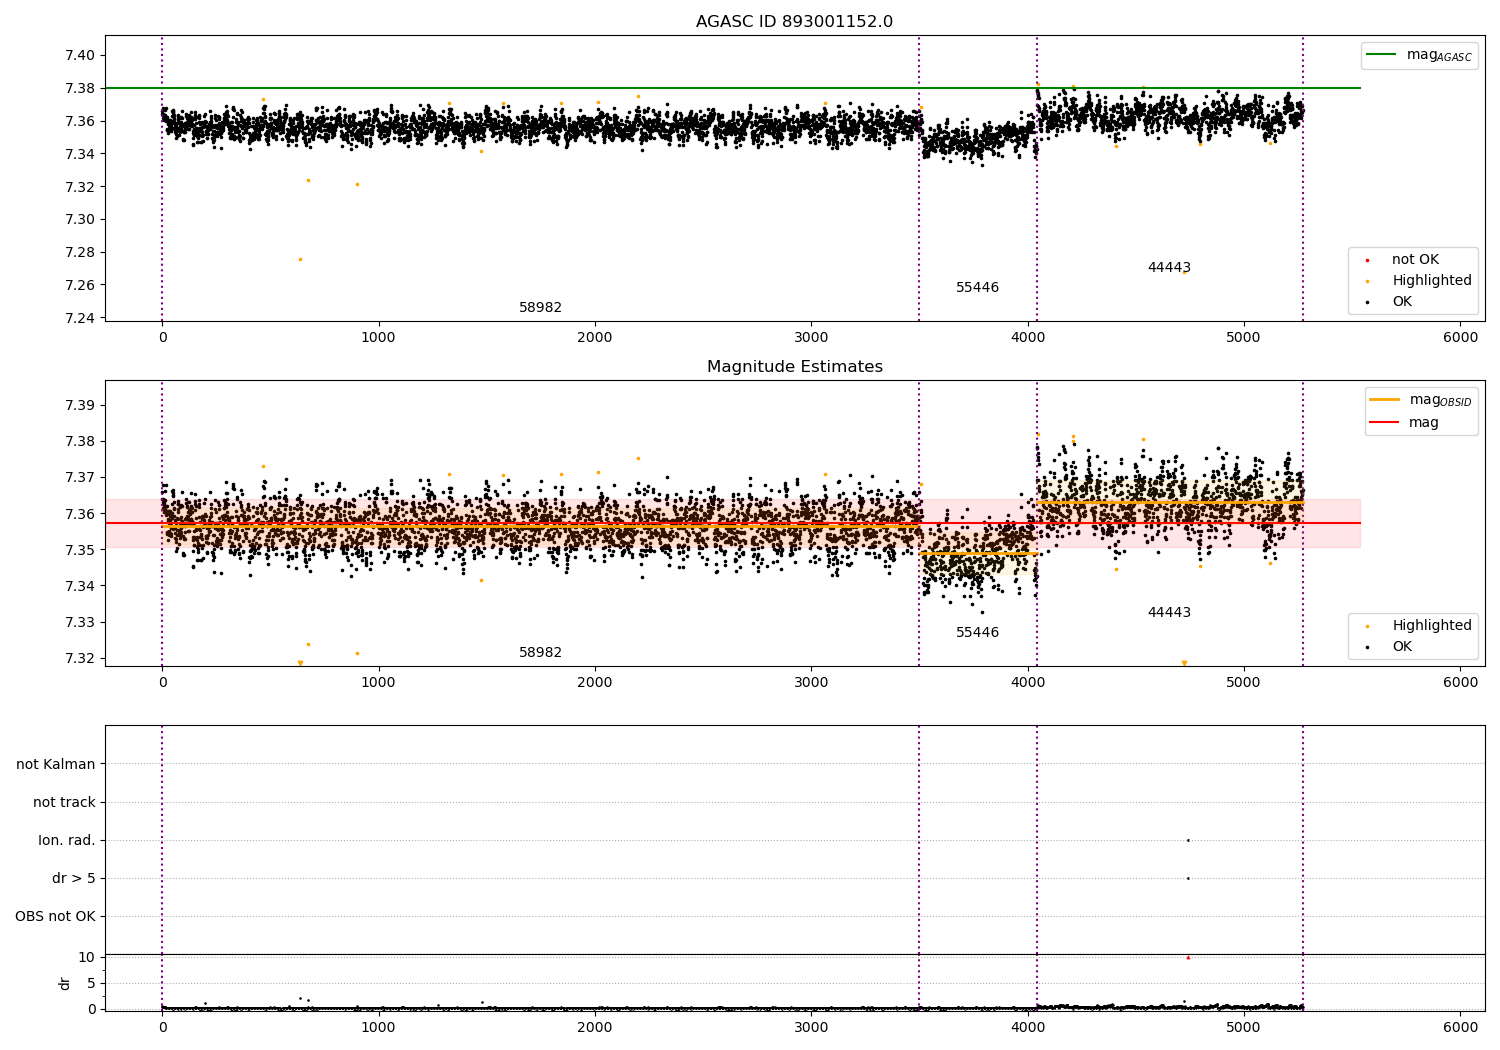The height and width of the screenshot is (1050, 1500).
Task: Click the 55446 label in the Magnitude Estimates plot
Action: (x=977, y=633)
